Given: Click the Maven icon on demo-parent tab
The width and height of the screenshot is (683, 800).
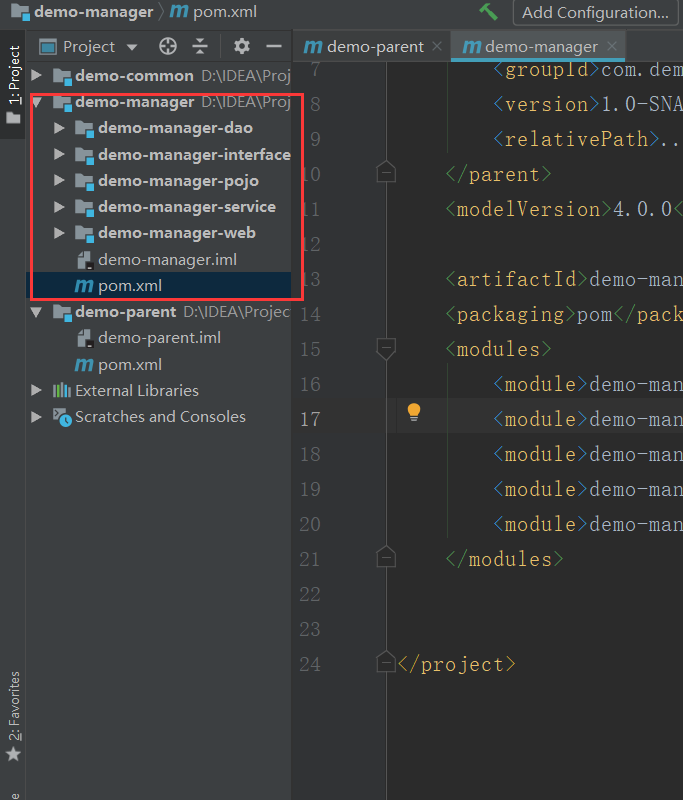Looking at the screenshot, I should tap(313, 47).
